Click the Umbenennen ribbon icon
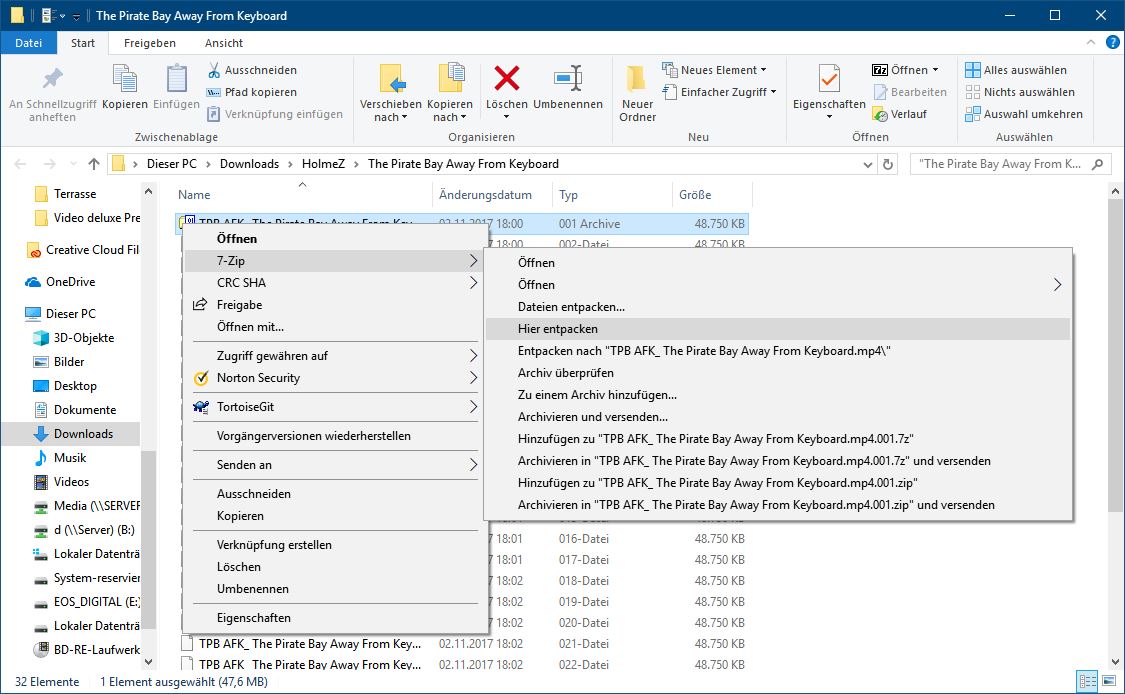This screenshot has width=1125, height=694. (568, 78)
